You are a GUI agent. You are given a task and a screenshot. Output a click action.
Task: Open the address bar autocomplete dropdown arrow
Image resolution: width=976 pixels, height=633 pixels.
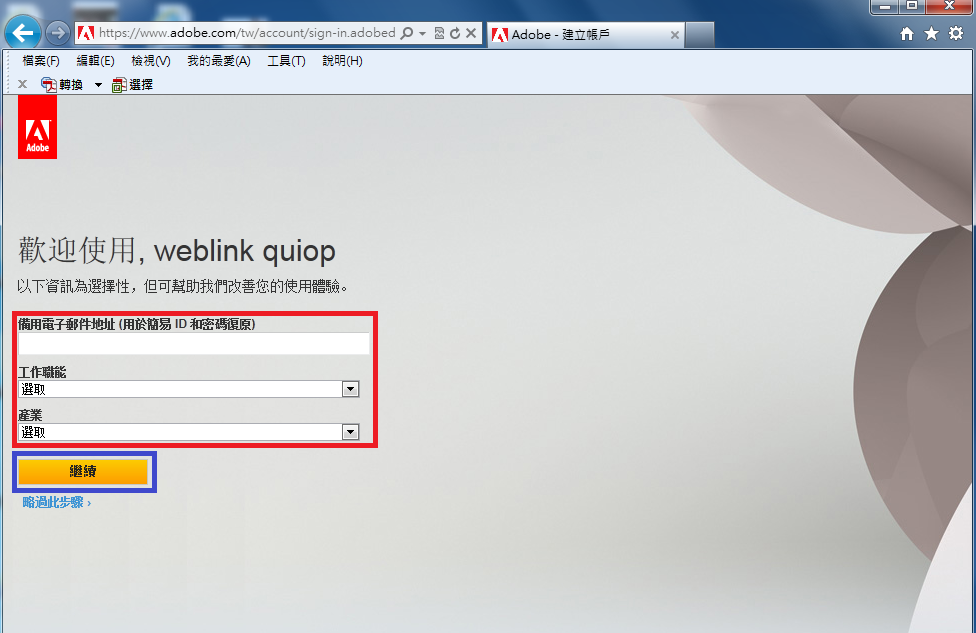click(x=423, y=33)
